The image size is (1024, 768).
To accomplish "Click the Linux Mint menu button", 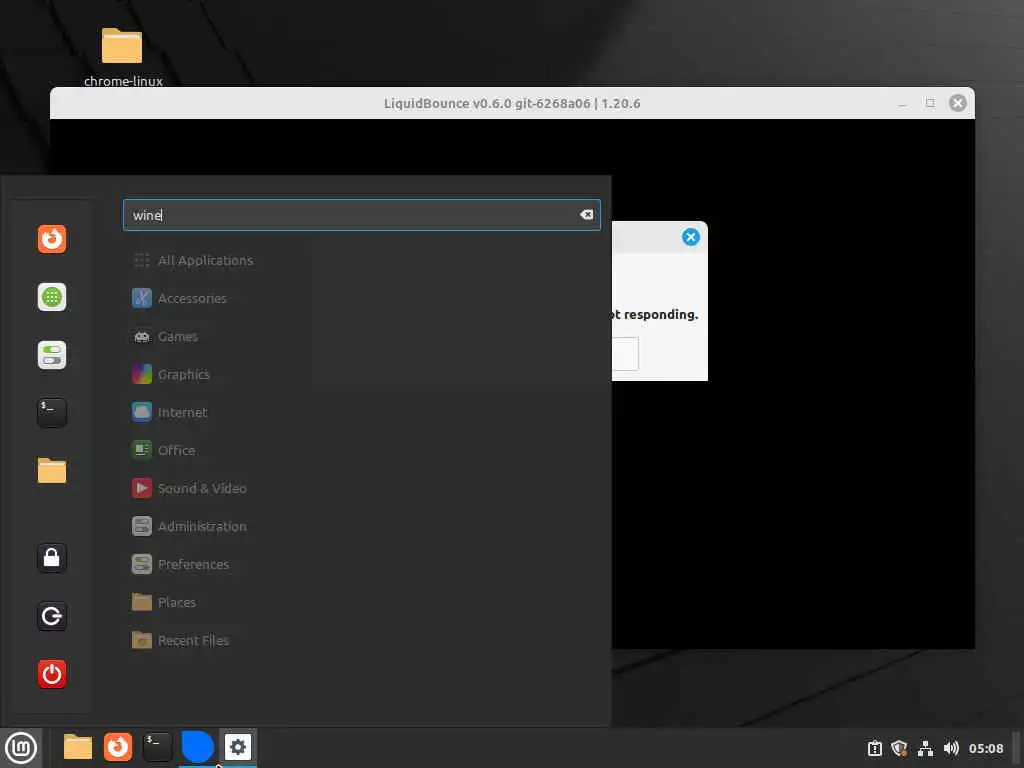I will (21, 748).
